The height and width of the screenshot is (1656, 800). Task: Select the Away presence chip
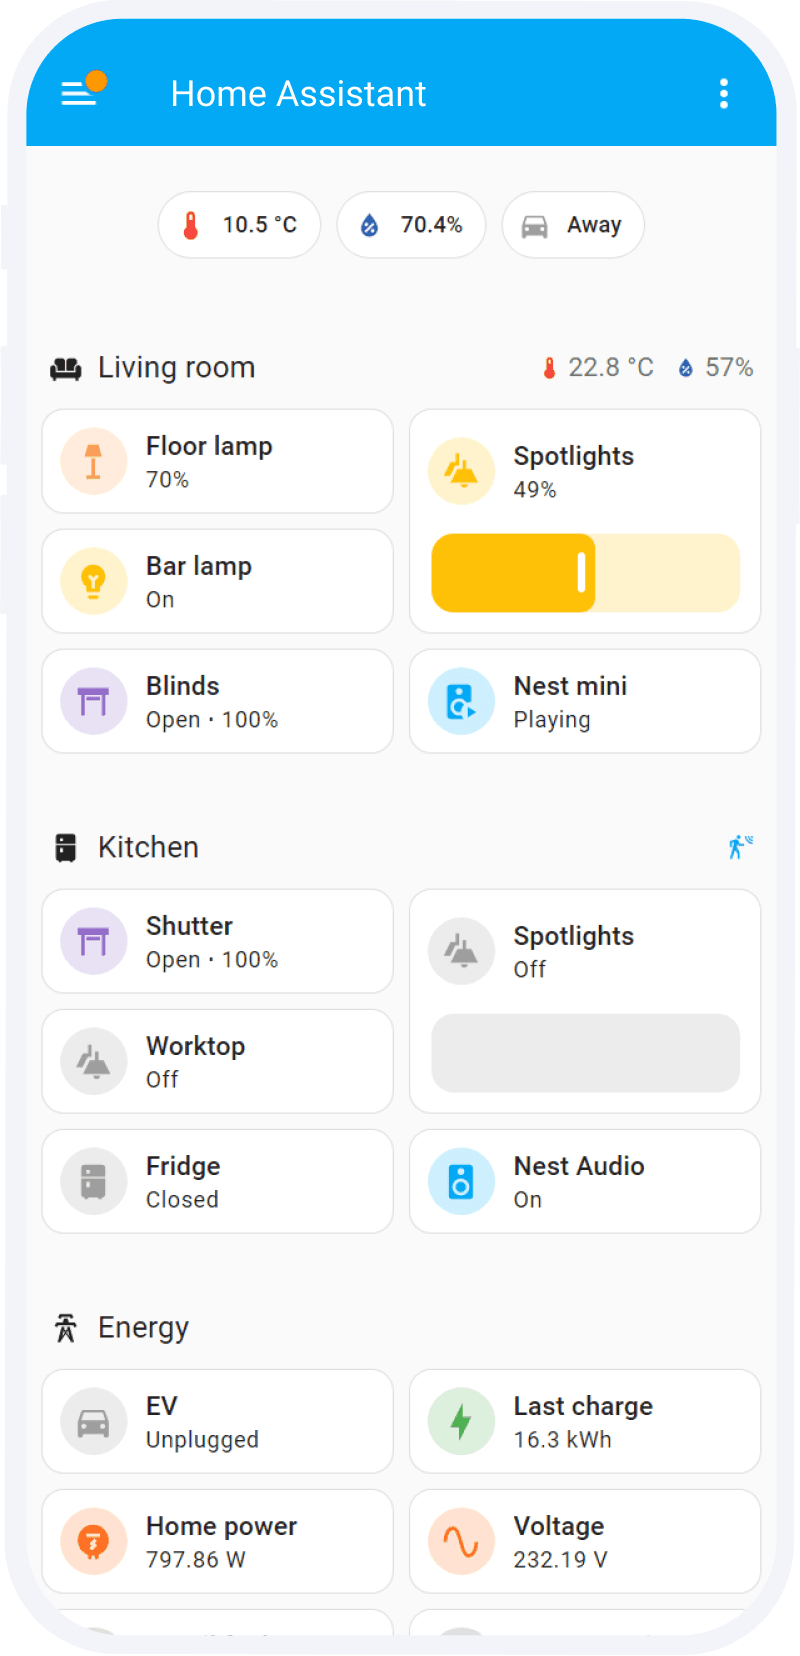[573, 225]
